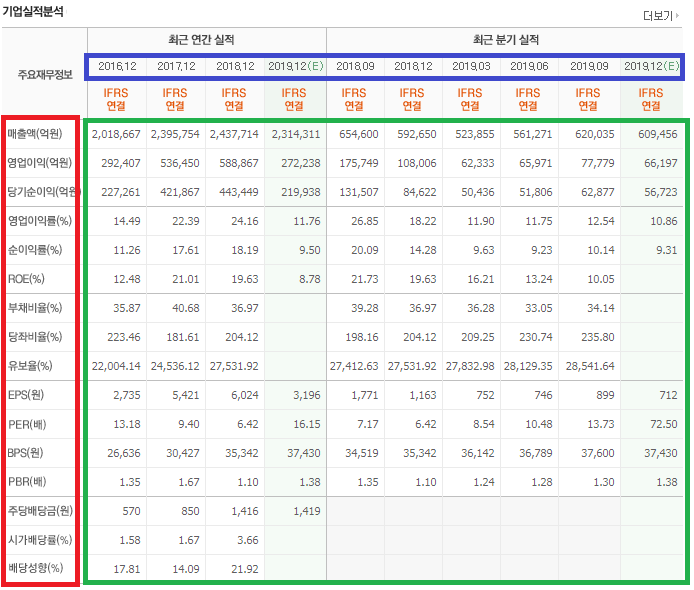
Task: Select the PER(배) row label
Action: [27, 424]
